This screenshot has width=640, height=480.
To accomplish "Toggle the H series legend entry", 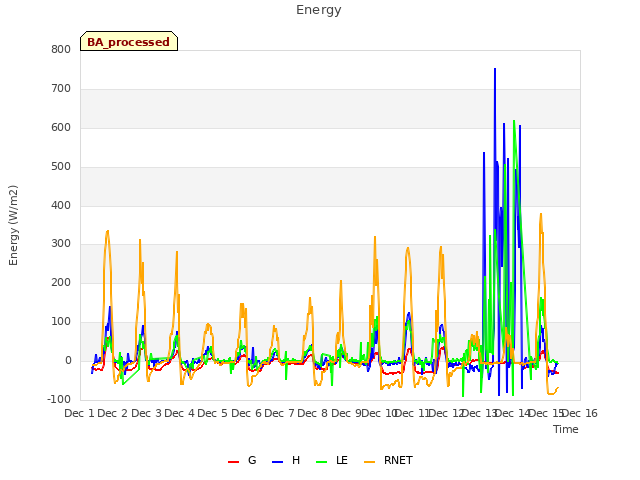I will point(286,461).
